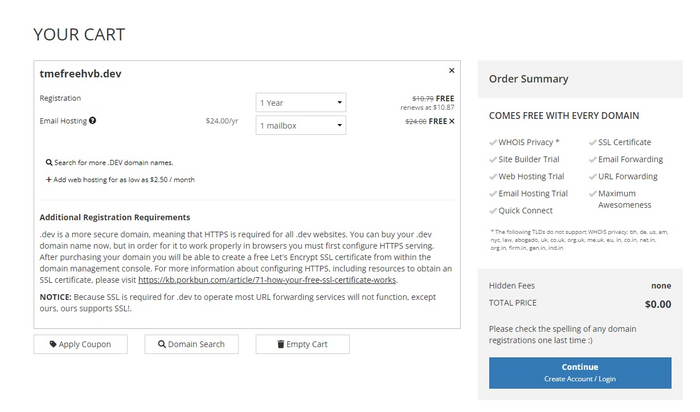
Task: Click the tmefreehvb.dev domain title
Action: tap(80, 74)
